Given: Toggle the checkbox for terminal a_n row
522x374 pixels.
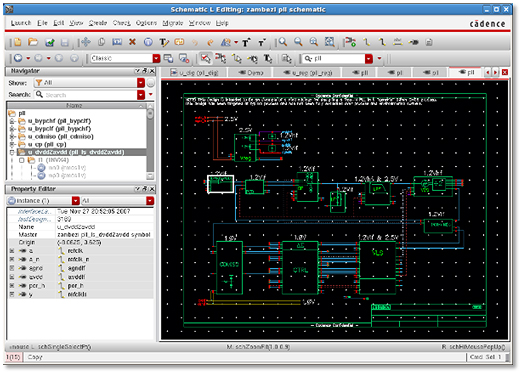Looking at the screenshot, I should tap(12, 259).
